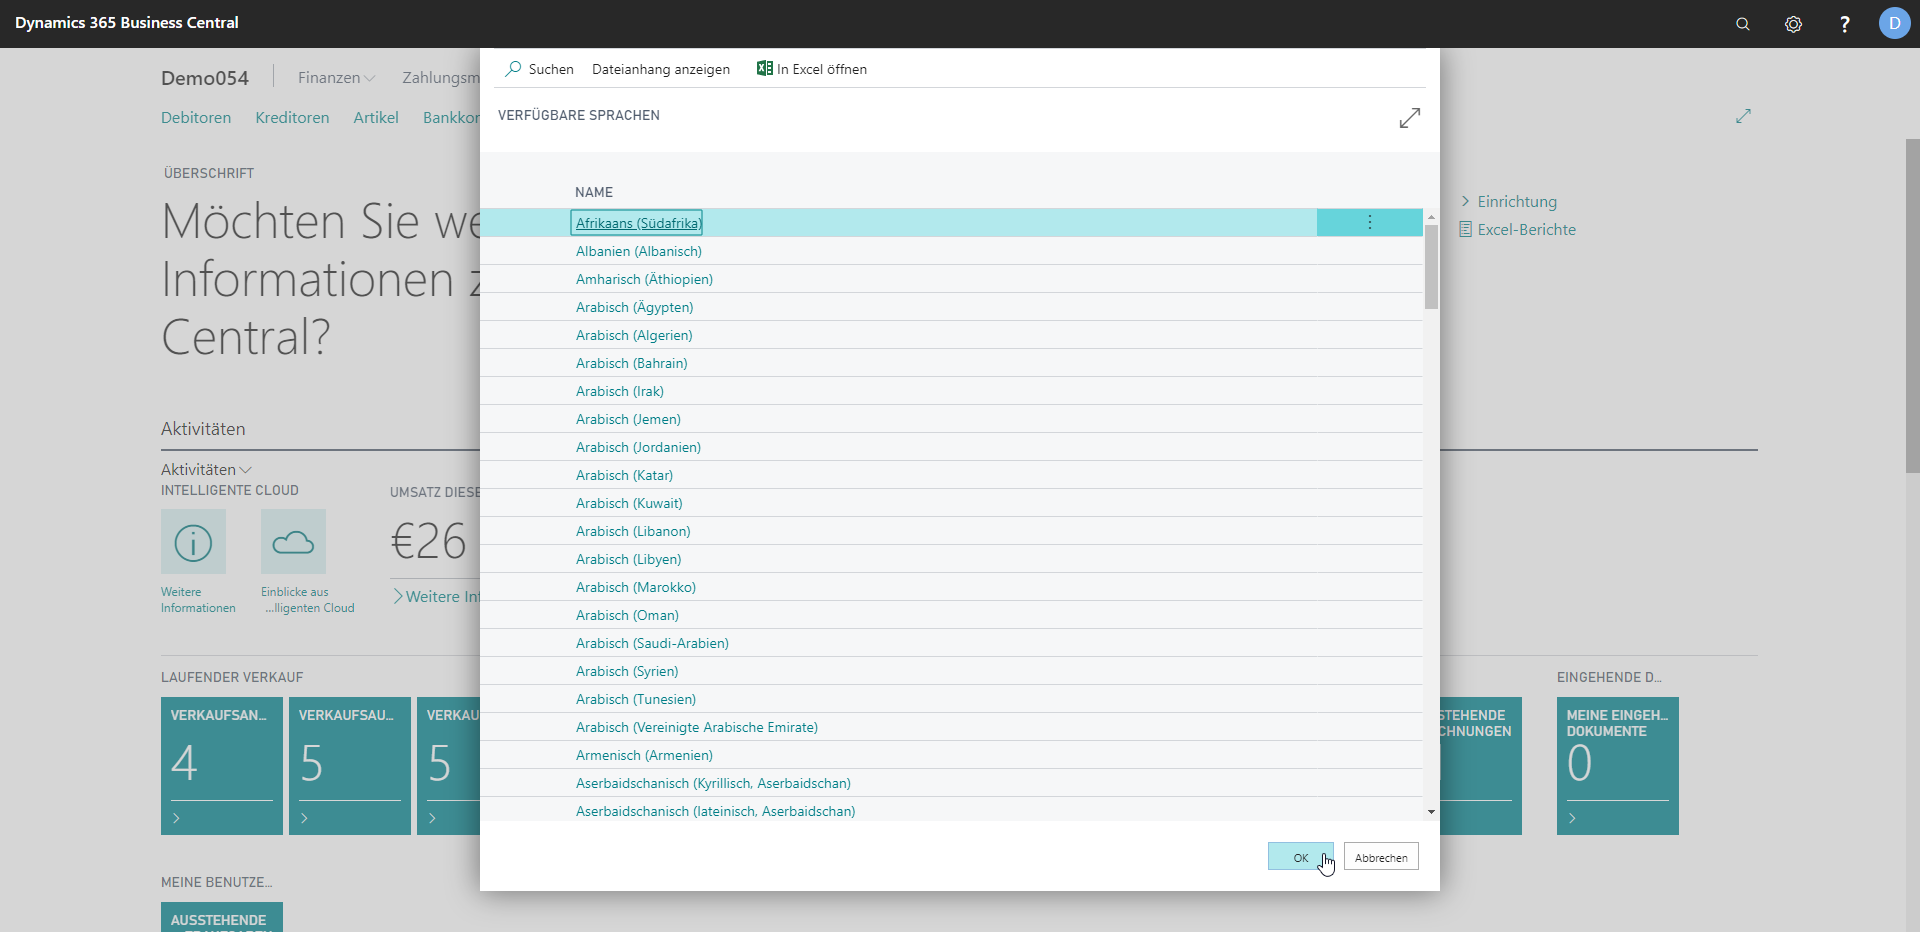Click the Suchen search icon in dialog

tap(514, 69)
